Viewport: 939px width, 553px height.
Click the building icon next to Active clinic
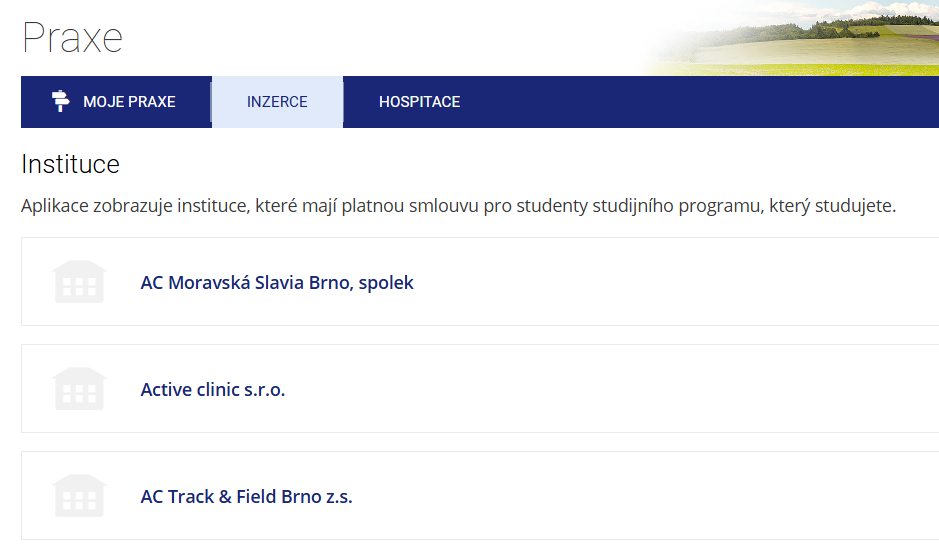79,389
